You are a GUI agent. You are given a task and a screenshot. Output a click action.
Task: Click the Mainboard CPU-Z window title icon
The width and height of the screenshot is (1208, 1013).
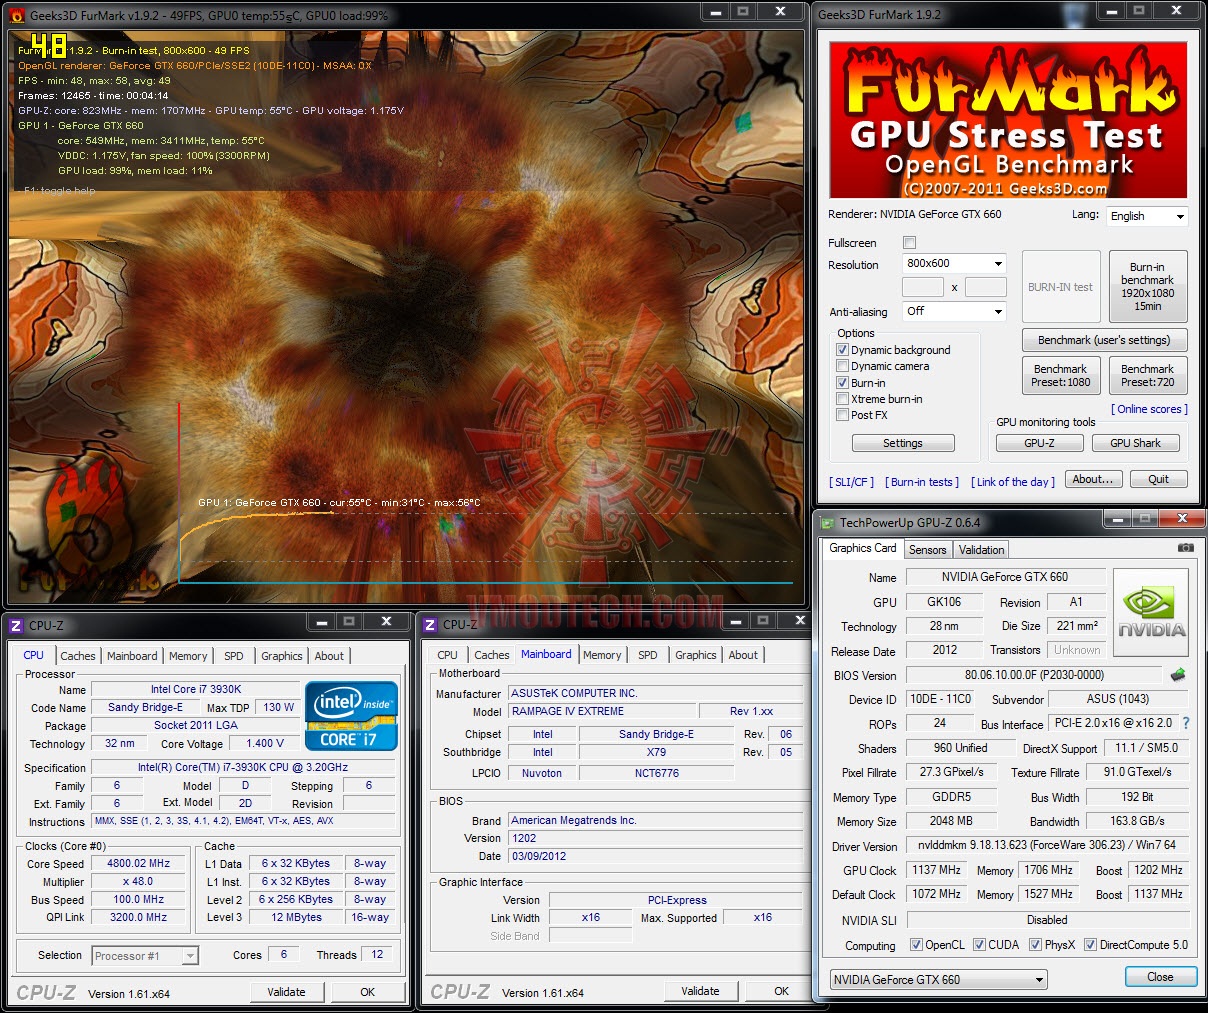click(x=430, y=625)
